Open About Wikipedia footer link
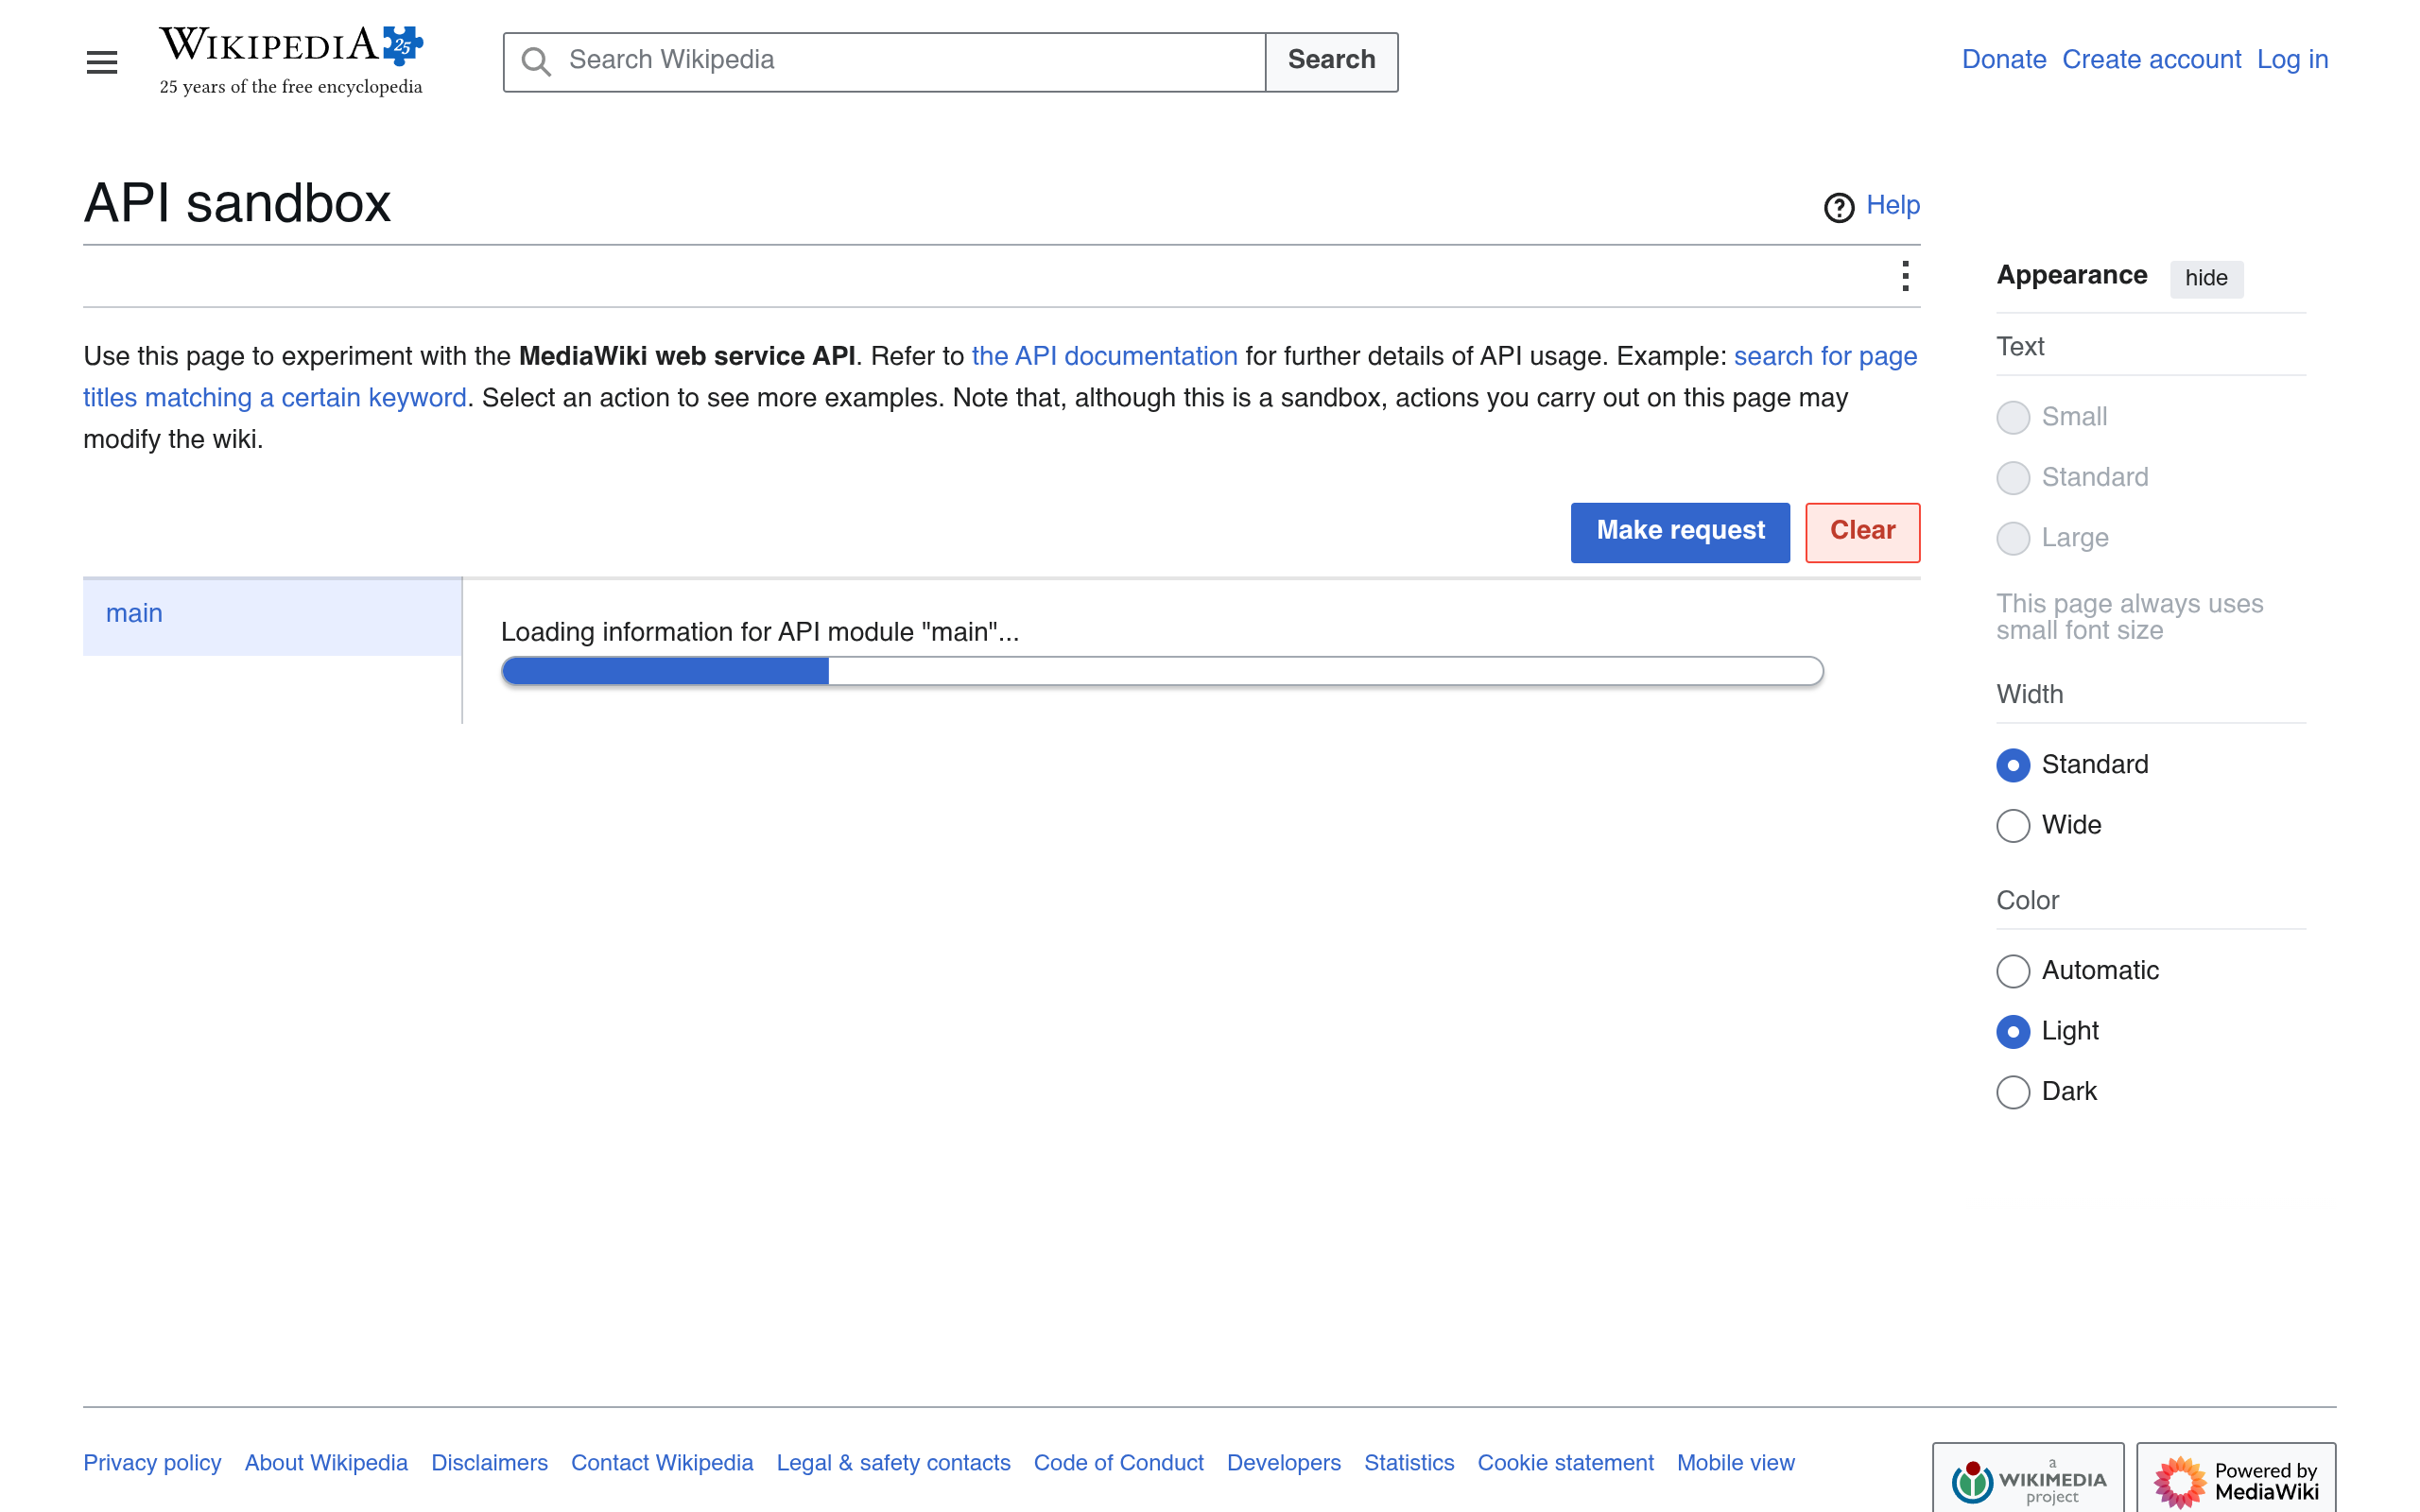Viewport: 2420px width, 1512px height. 326,1463
